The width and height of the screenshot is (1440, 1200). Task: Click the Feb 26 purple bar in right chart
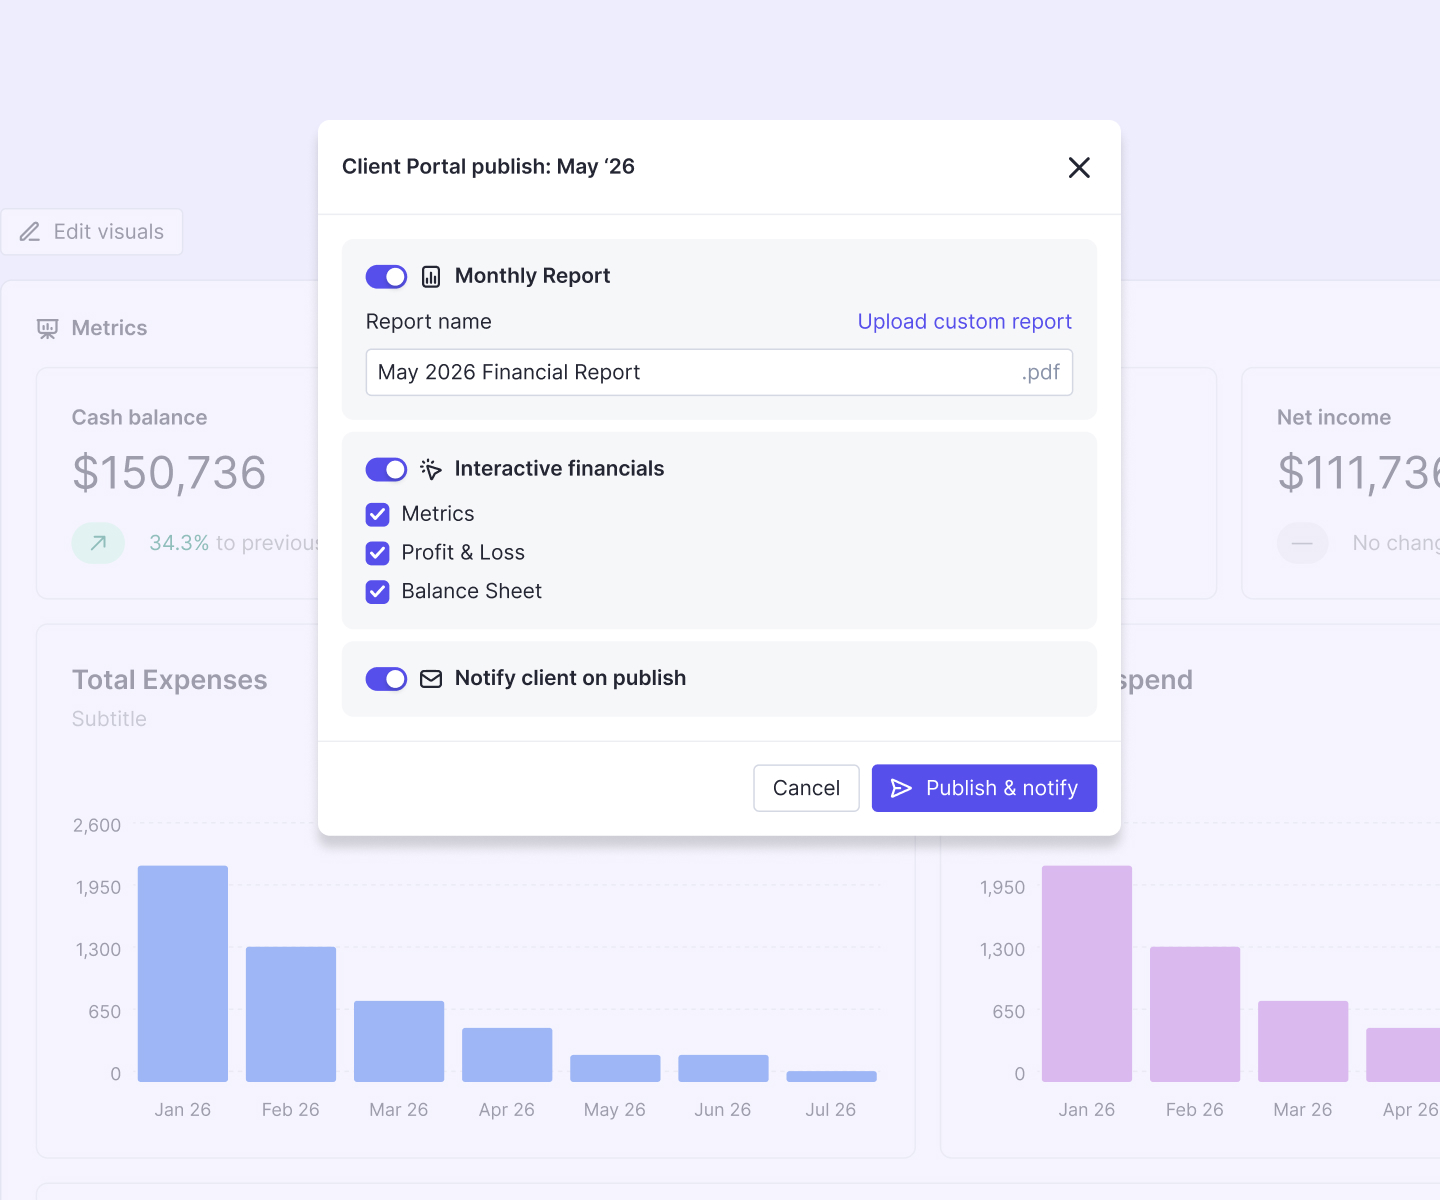1195,1014
